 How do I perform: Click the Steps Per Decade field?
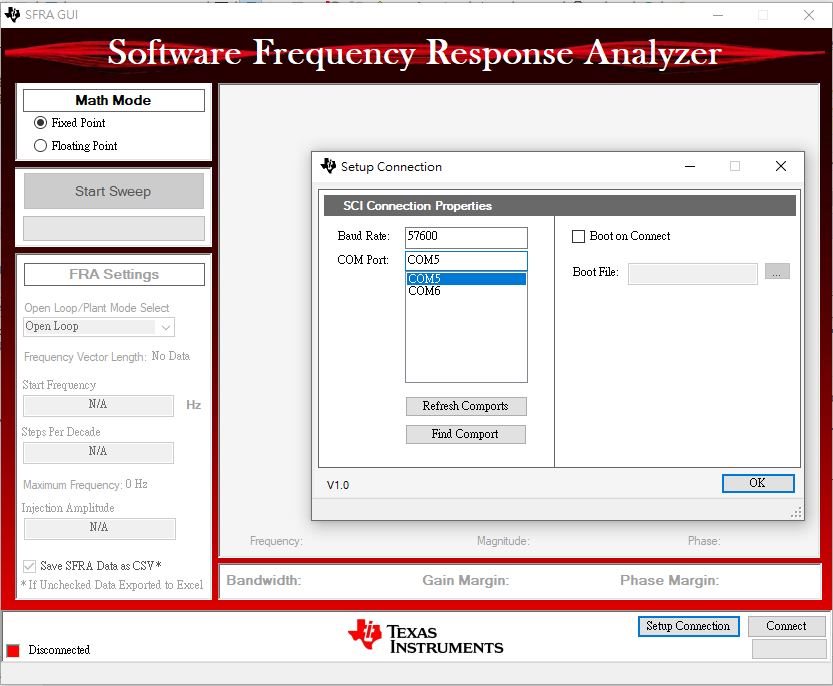pyautogui.click(x=98, y=452)
